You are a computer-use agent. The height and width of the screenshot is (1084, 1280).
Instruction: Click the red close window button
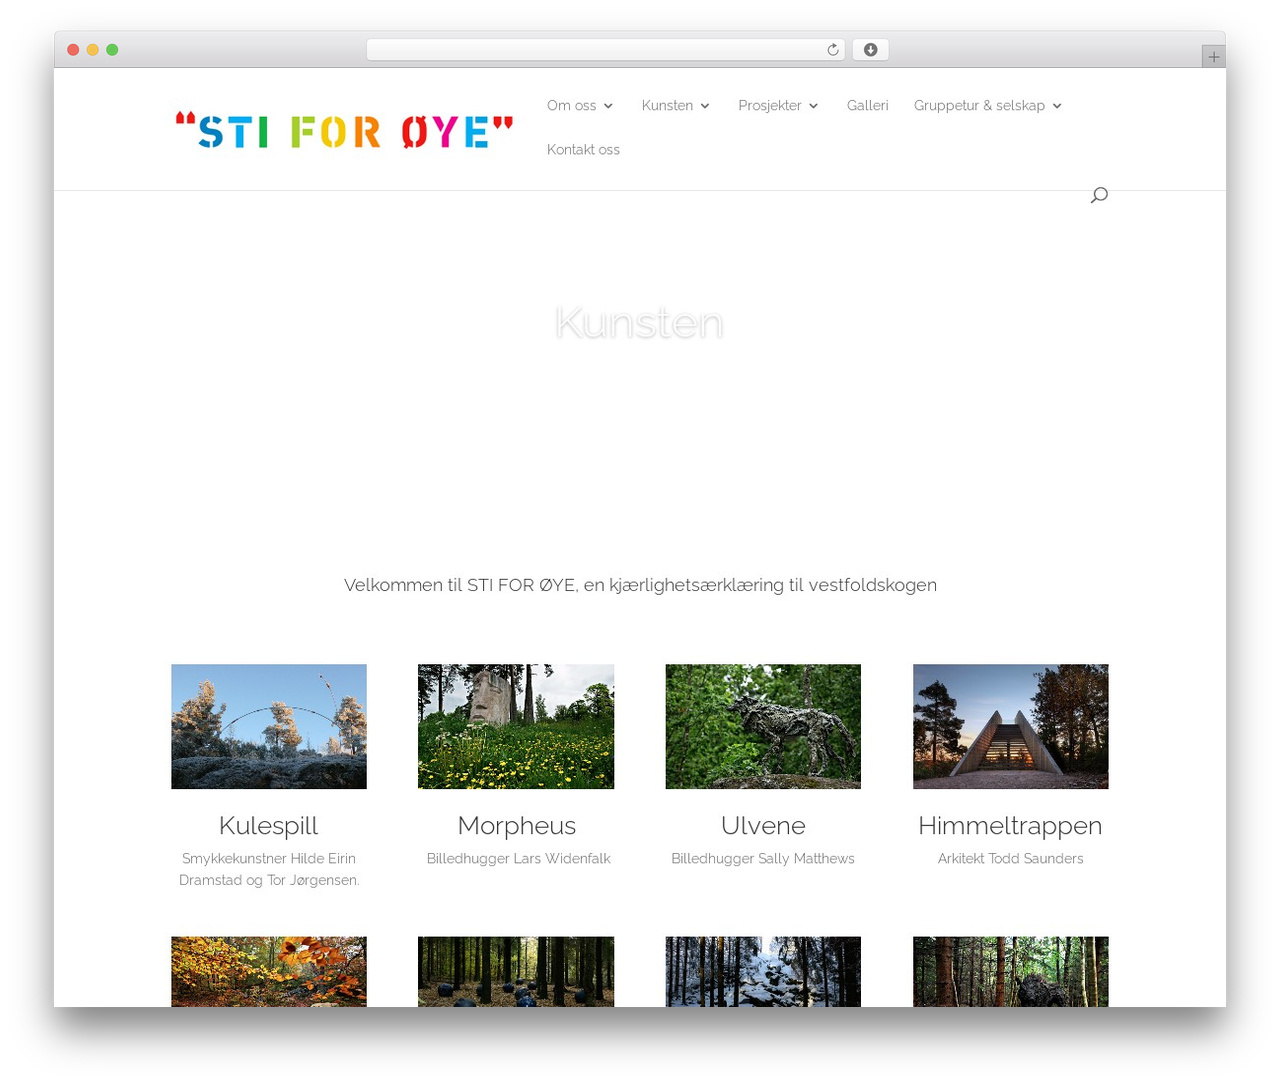coord(73,50)
